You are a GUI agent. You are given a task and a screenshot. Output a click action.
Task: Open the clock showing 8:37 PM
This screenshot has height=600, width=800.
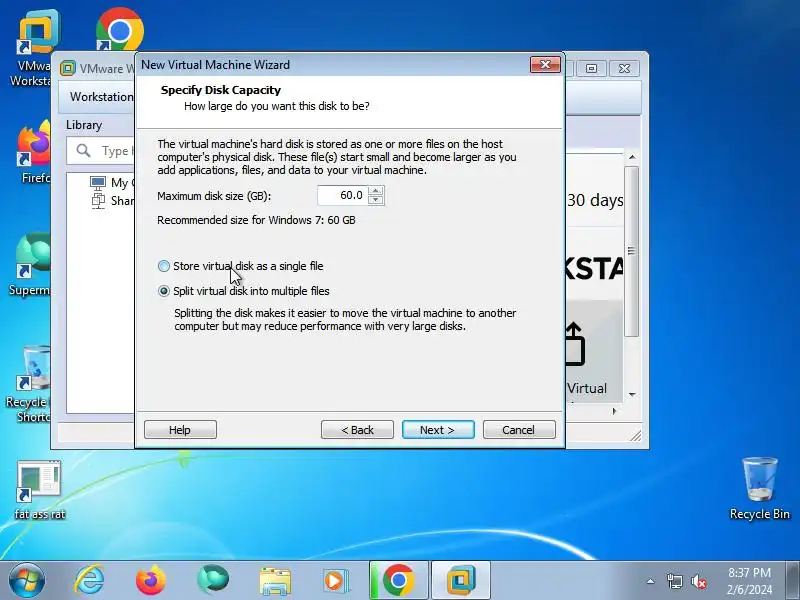[749, 581]
